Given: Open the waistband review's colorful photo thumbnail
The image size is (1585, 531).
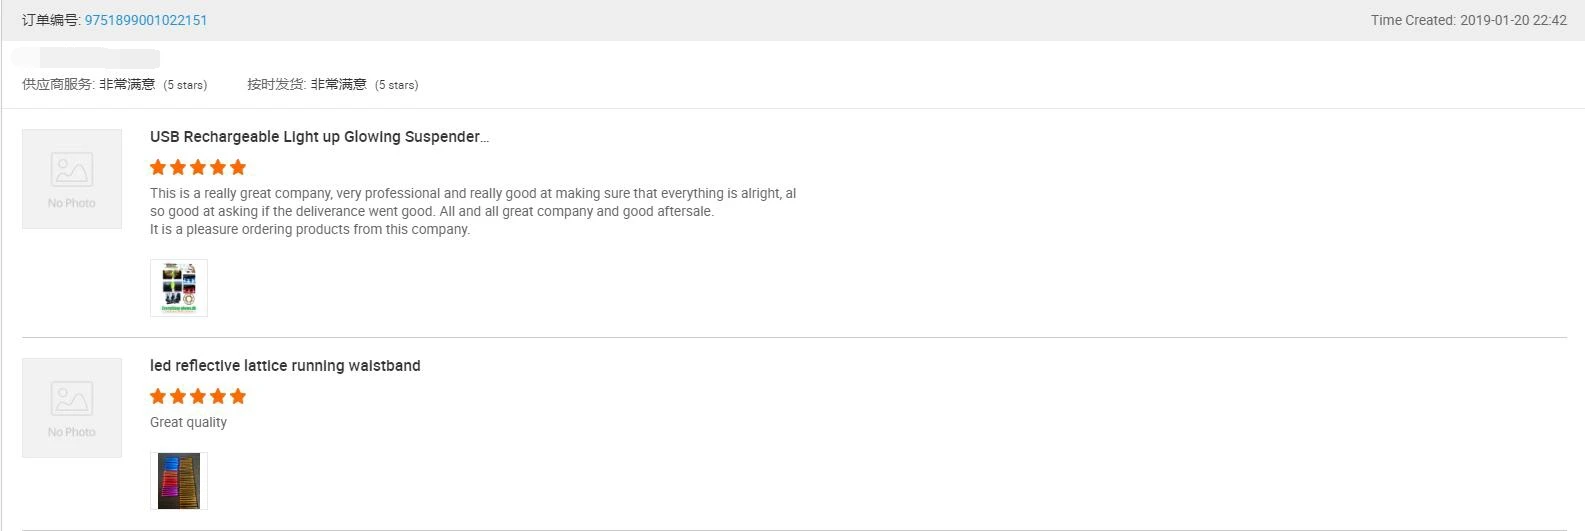Looking at the screenshot, I should pyautogui.click(x=179, y=481).
